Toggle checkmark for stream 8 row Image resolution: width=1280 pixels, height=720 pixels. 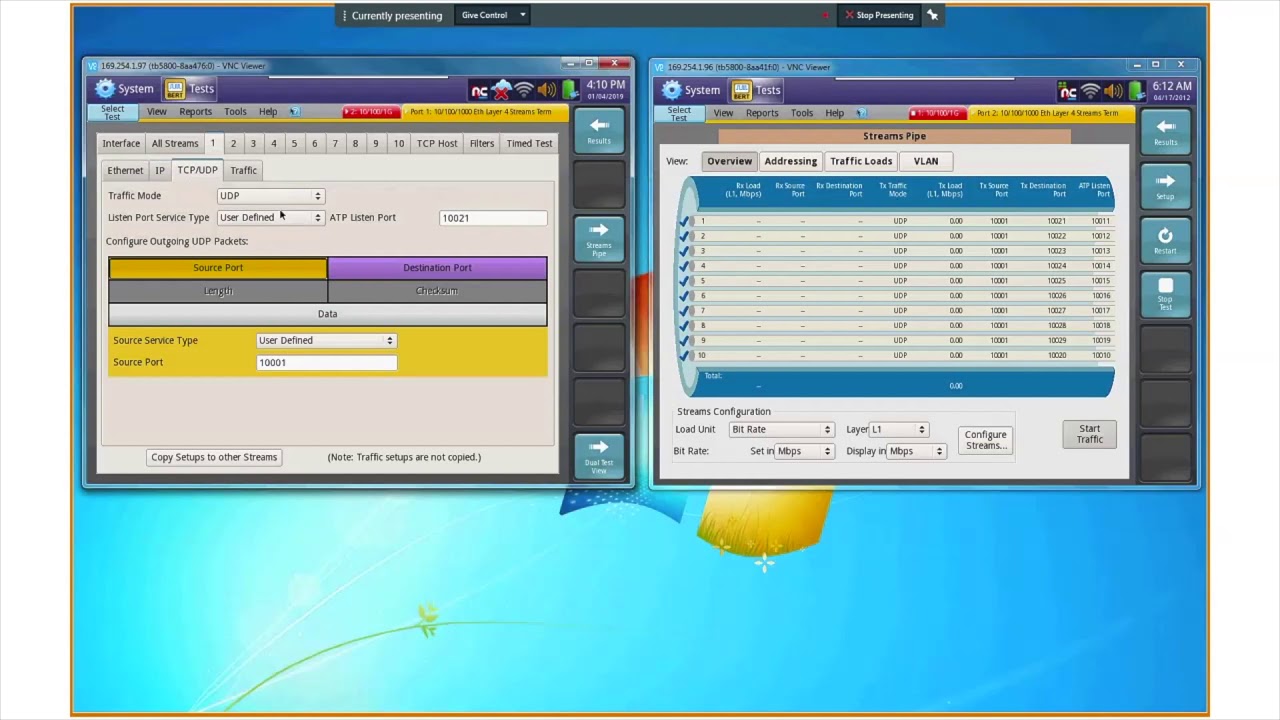point(685,326)
